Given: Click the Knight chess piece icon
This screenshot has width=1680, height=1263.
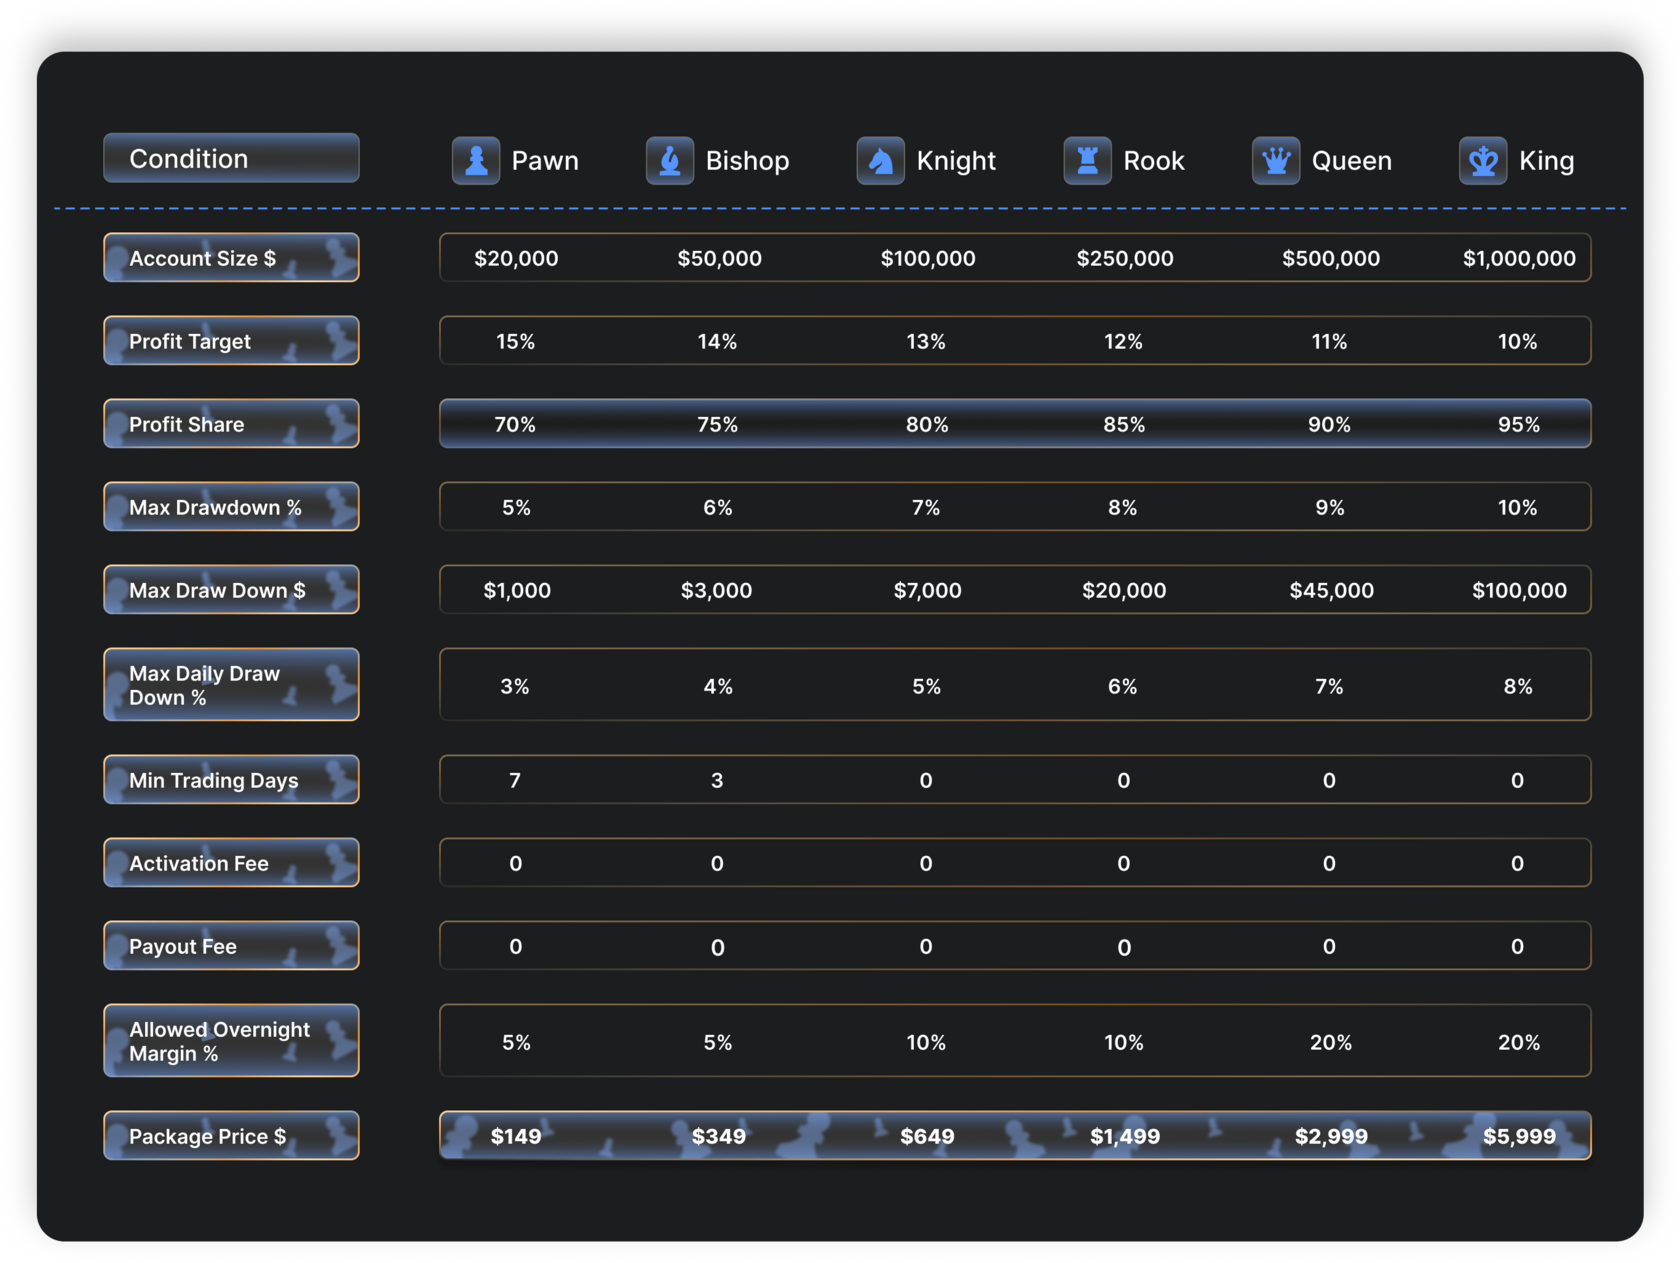Looking at the screenshot, I should click(x=880, y=160).
